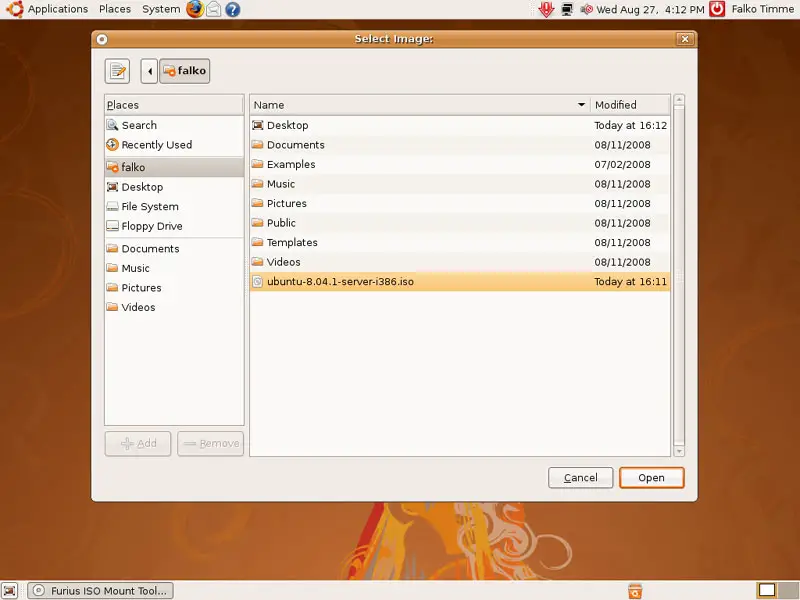
Task: Switch to Furius ISO Mount Tool taskbar item
Action: click(x=101, y=591)
